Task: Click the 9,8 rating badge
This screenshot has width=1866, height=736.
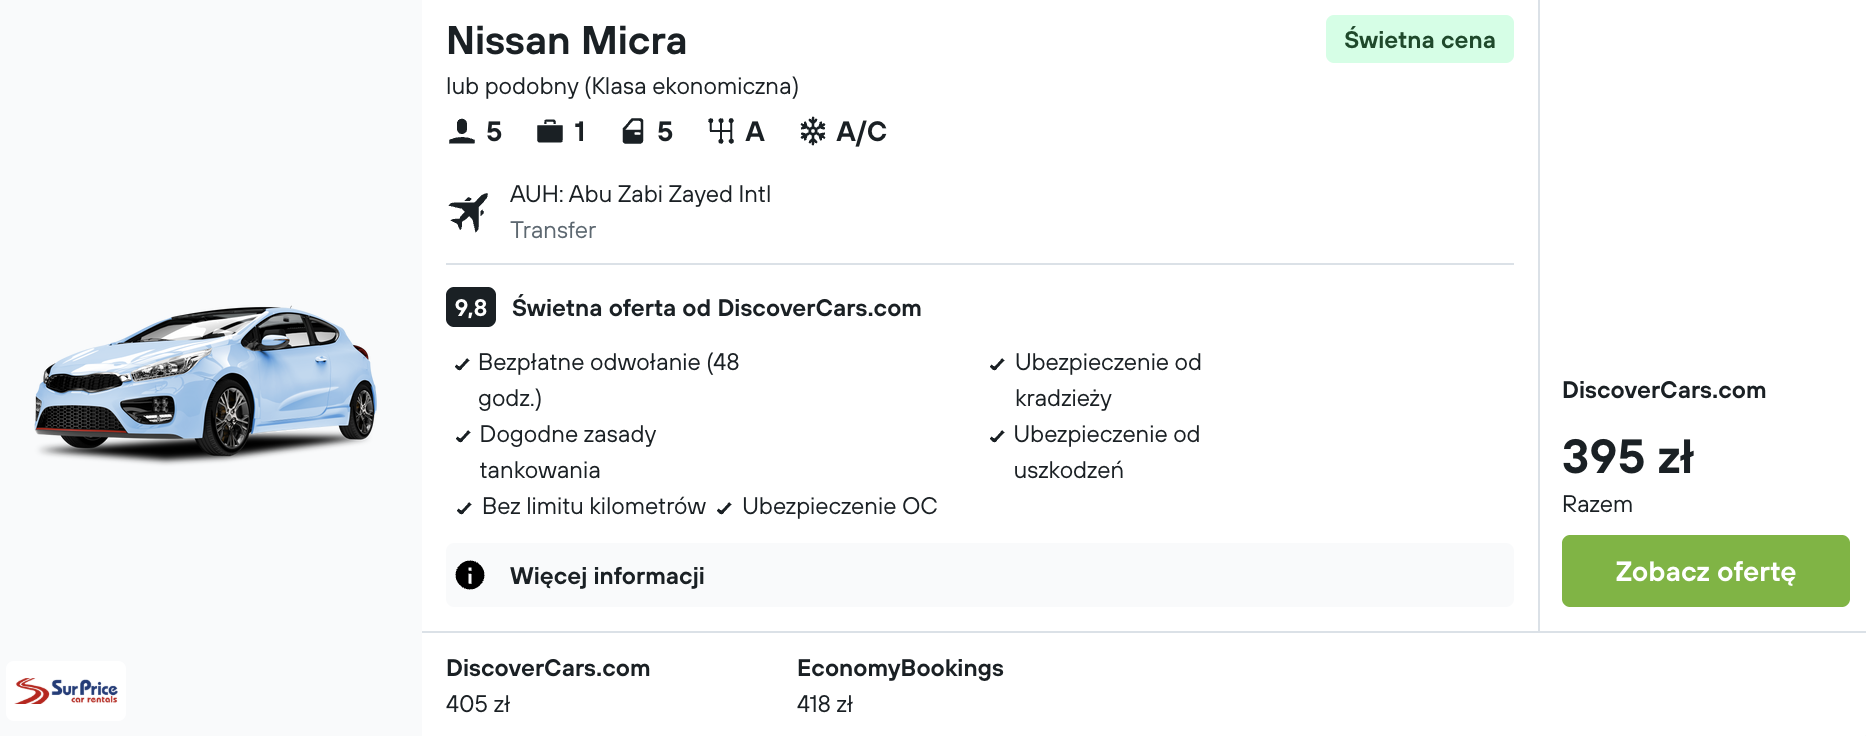Action: [470, 308]
